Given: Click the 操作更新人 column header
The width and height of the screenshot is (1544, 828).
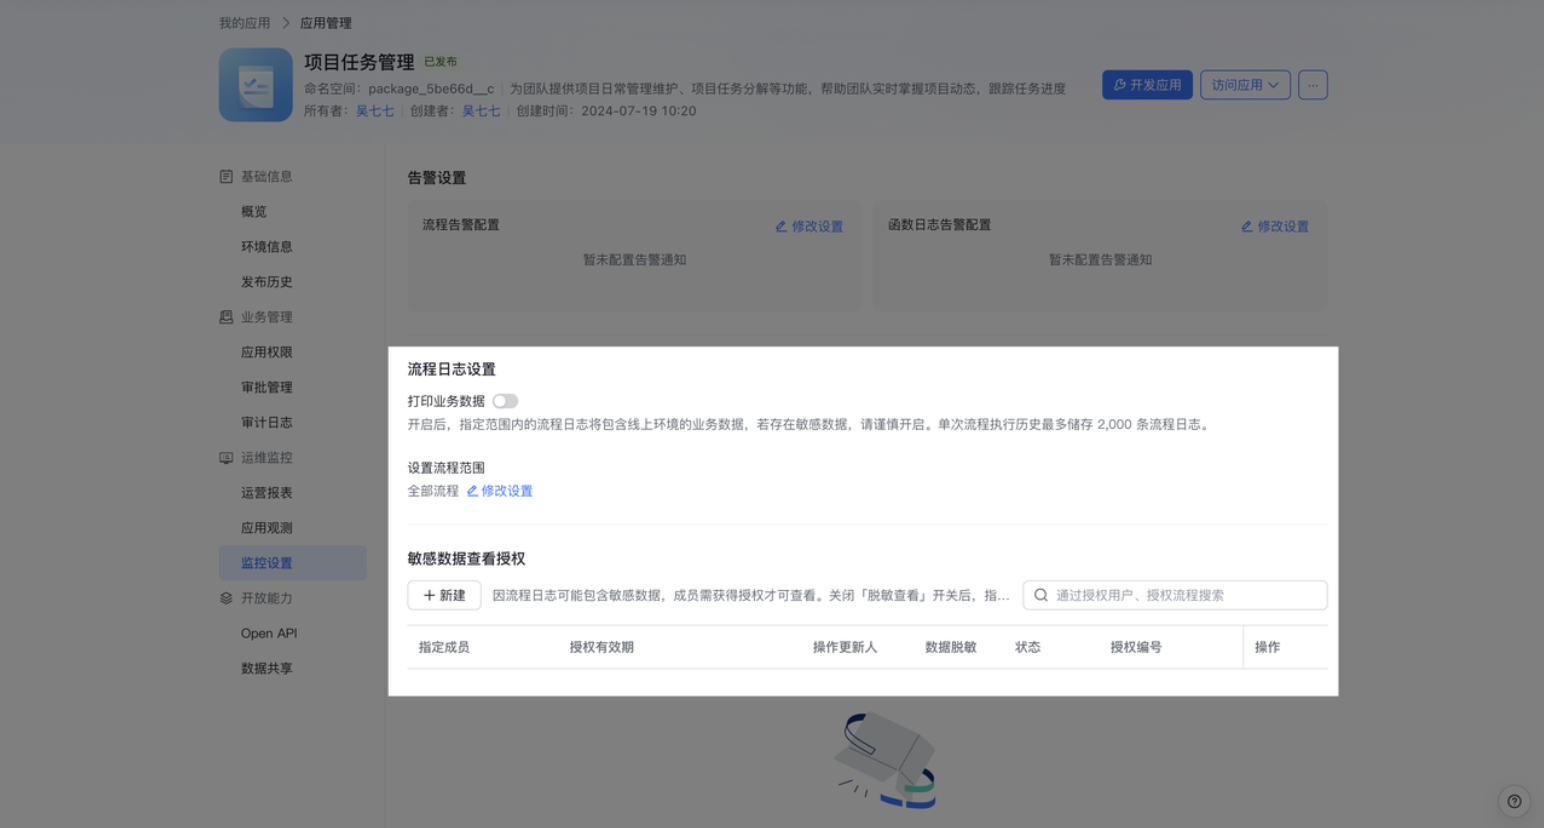Looking at the screenshot, I should [845, 647].
